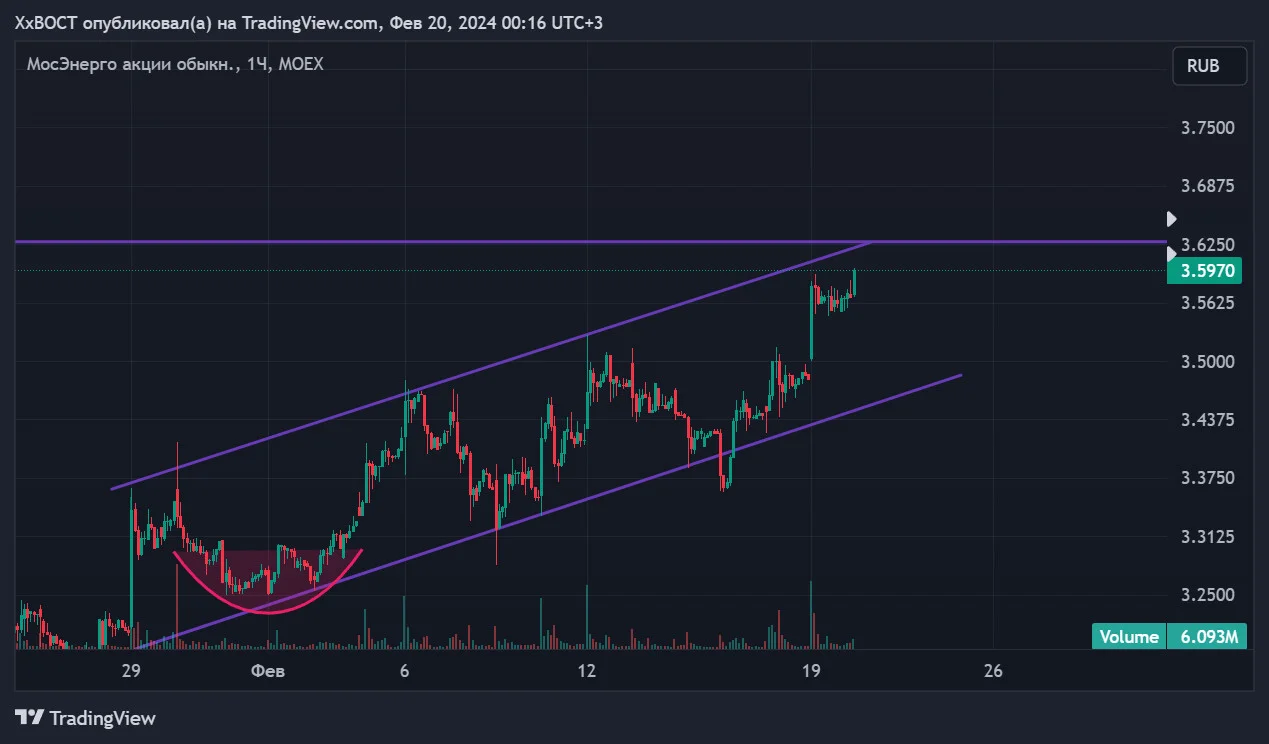The image size is (1269, 744).
Task: Click the 3.3125 price axis label
Action: 1207,537
